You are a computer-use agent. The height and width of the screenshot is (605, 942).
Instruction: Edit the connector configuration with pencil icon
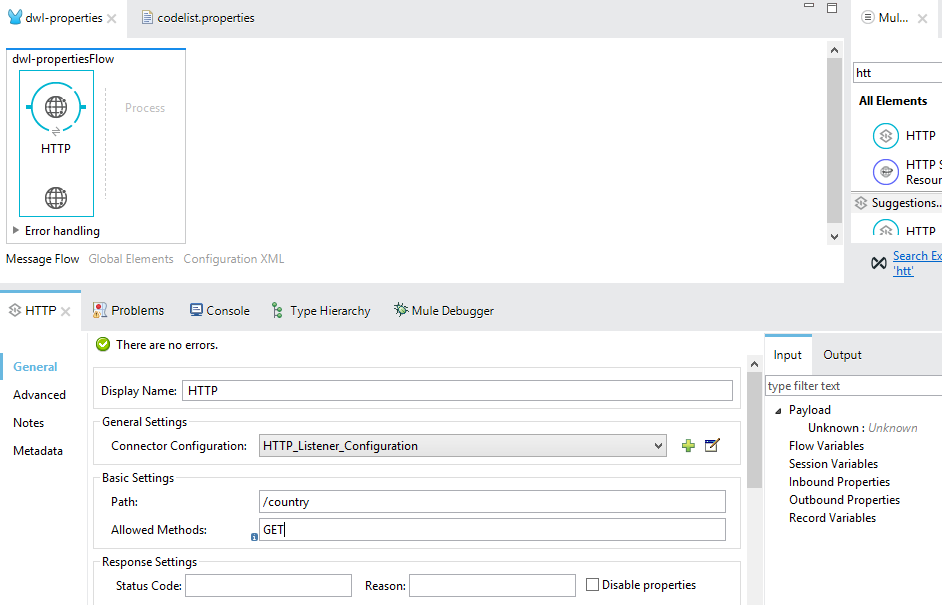[712, 446]
